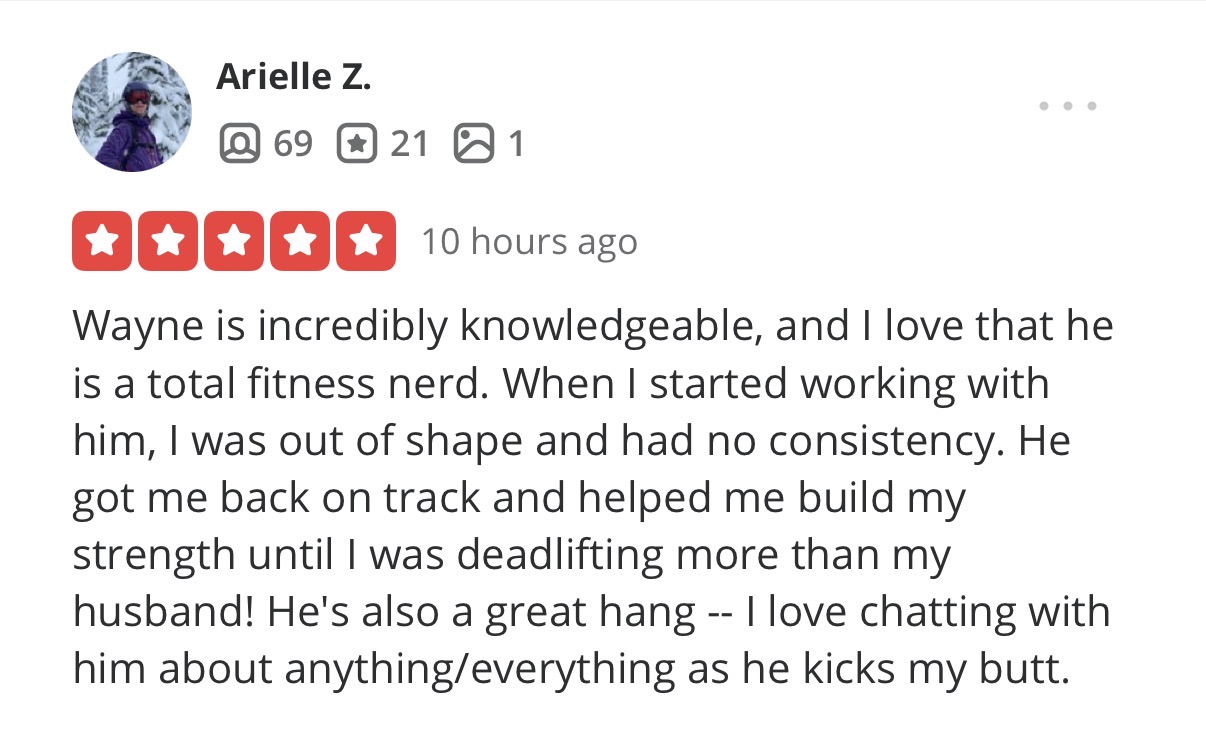Open Arielle Z.'s profile photo
1206x740 pixels.
tap(131, 112)
